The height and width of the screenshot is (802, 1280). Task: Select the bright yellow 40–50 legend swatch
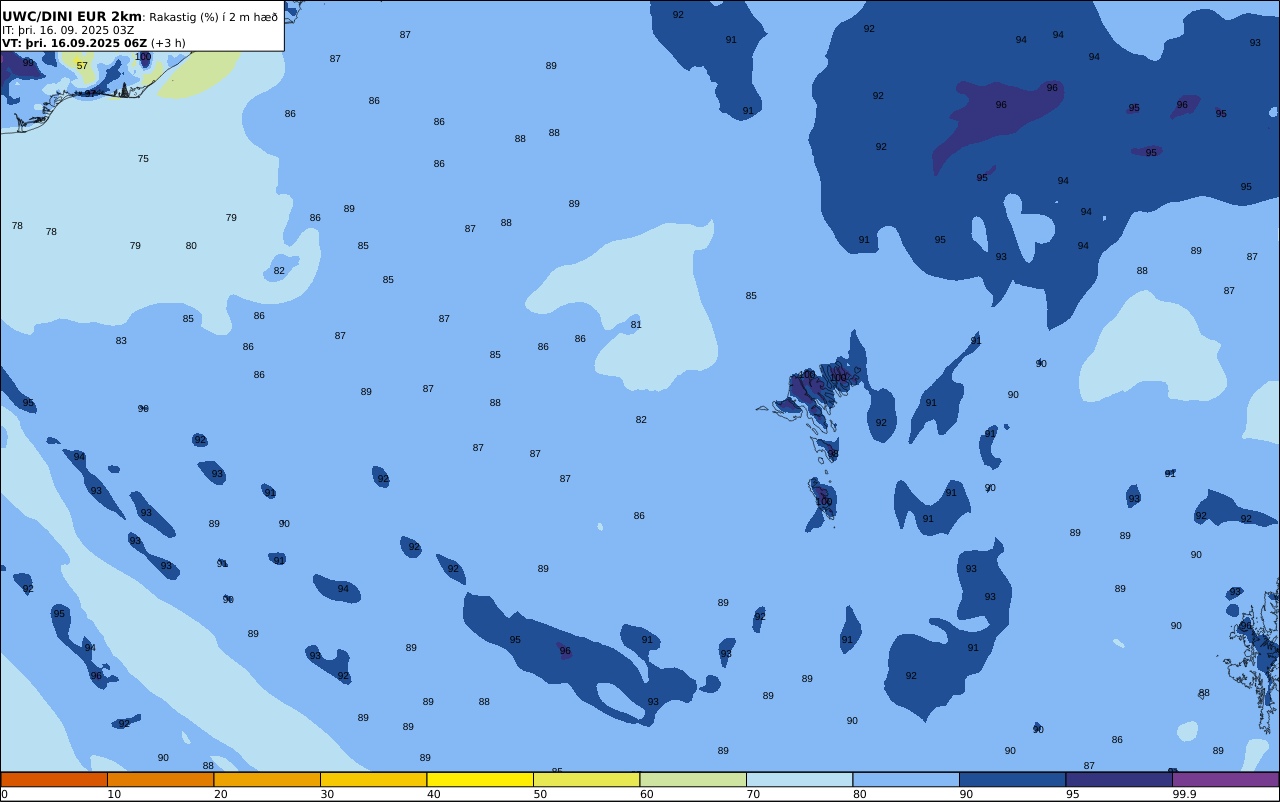coord(480,779)
